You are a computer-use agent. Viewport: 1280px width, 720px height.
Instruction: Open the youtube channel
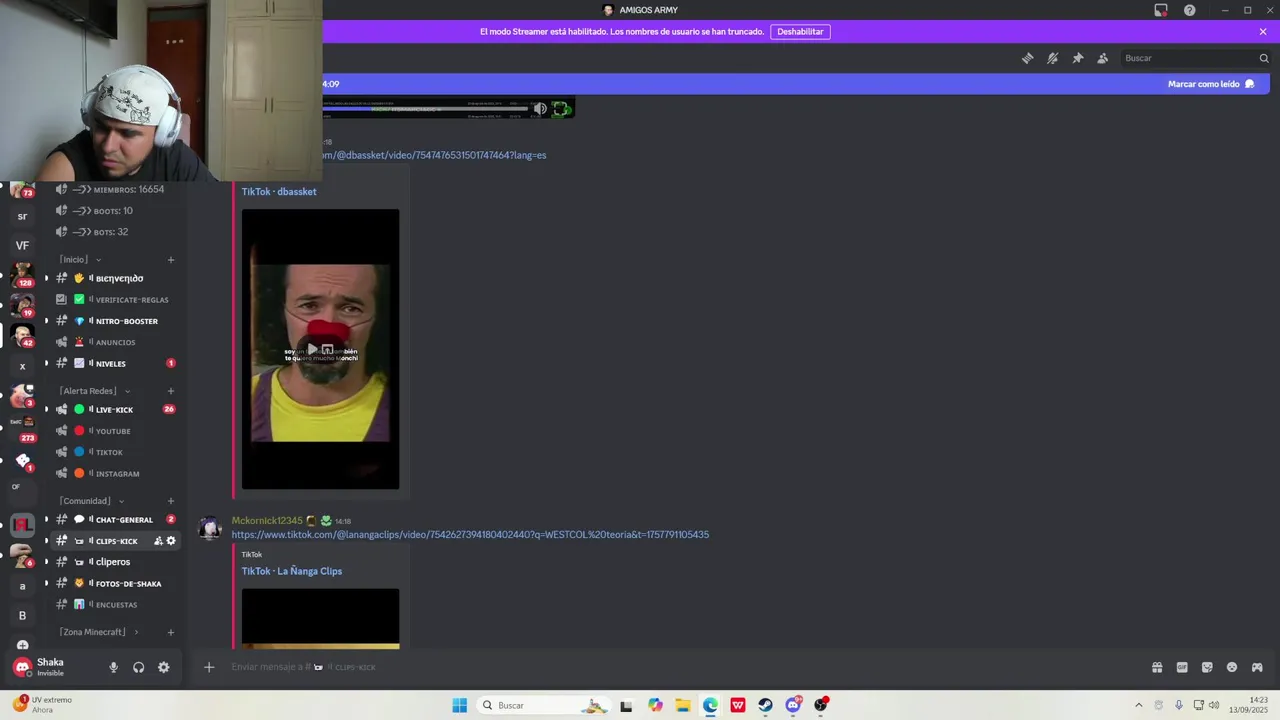pyautogui.click(x=116, y=431)
